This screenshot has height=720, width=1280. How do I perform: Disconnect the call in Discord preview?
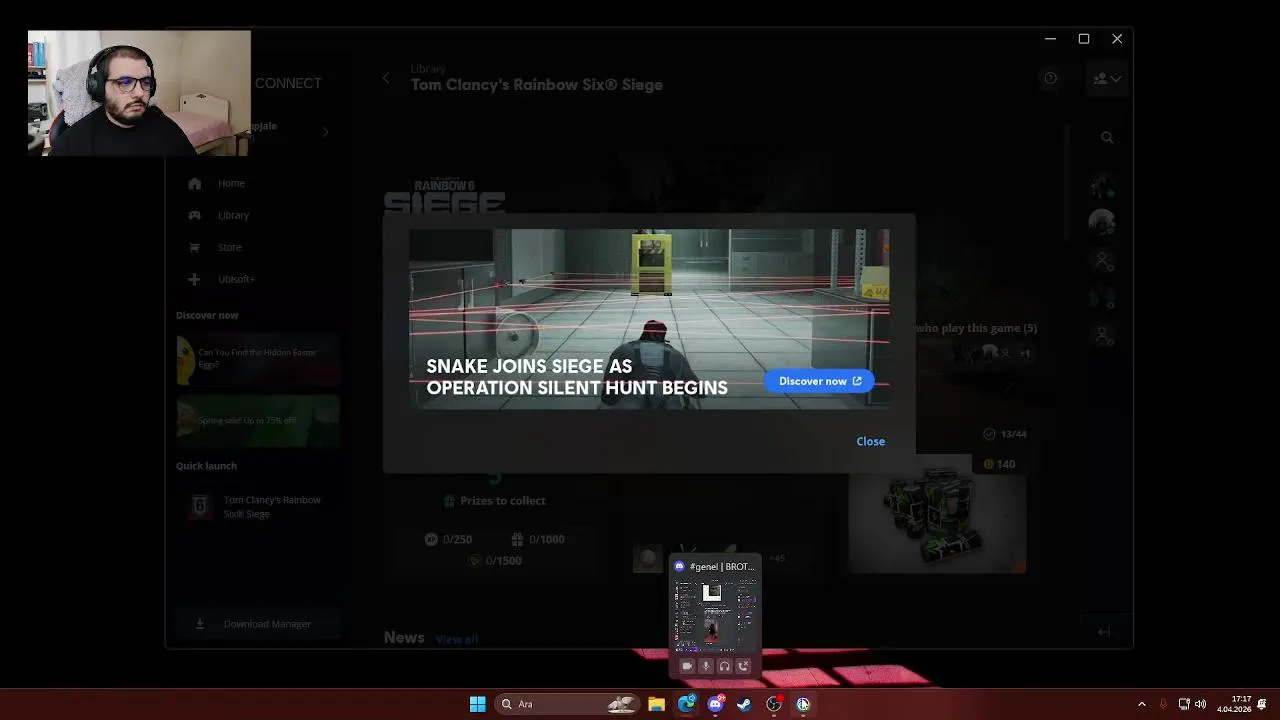743,666
